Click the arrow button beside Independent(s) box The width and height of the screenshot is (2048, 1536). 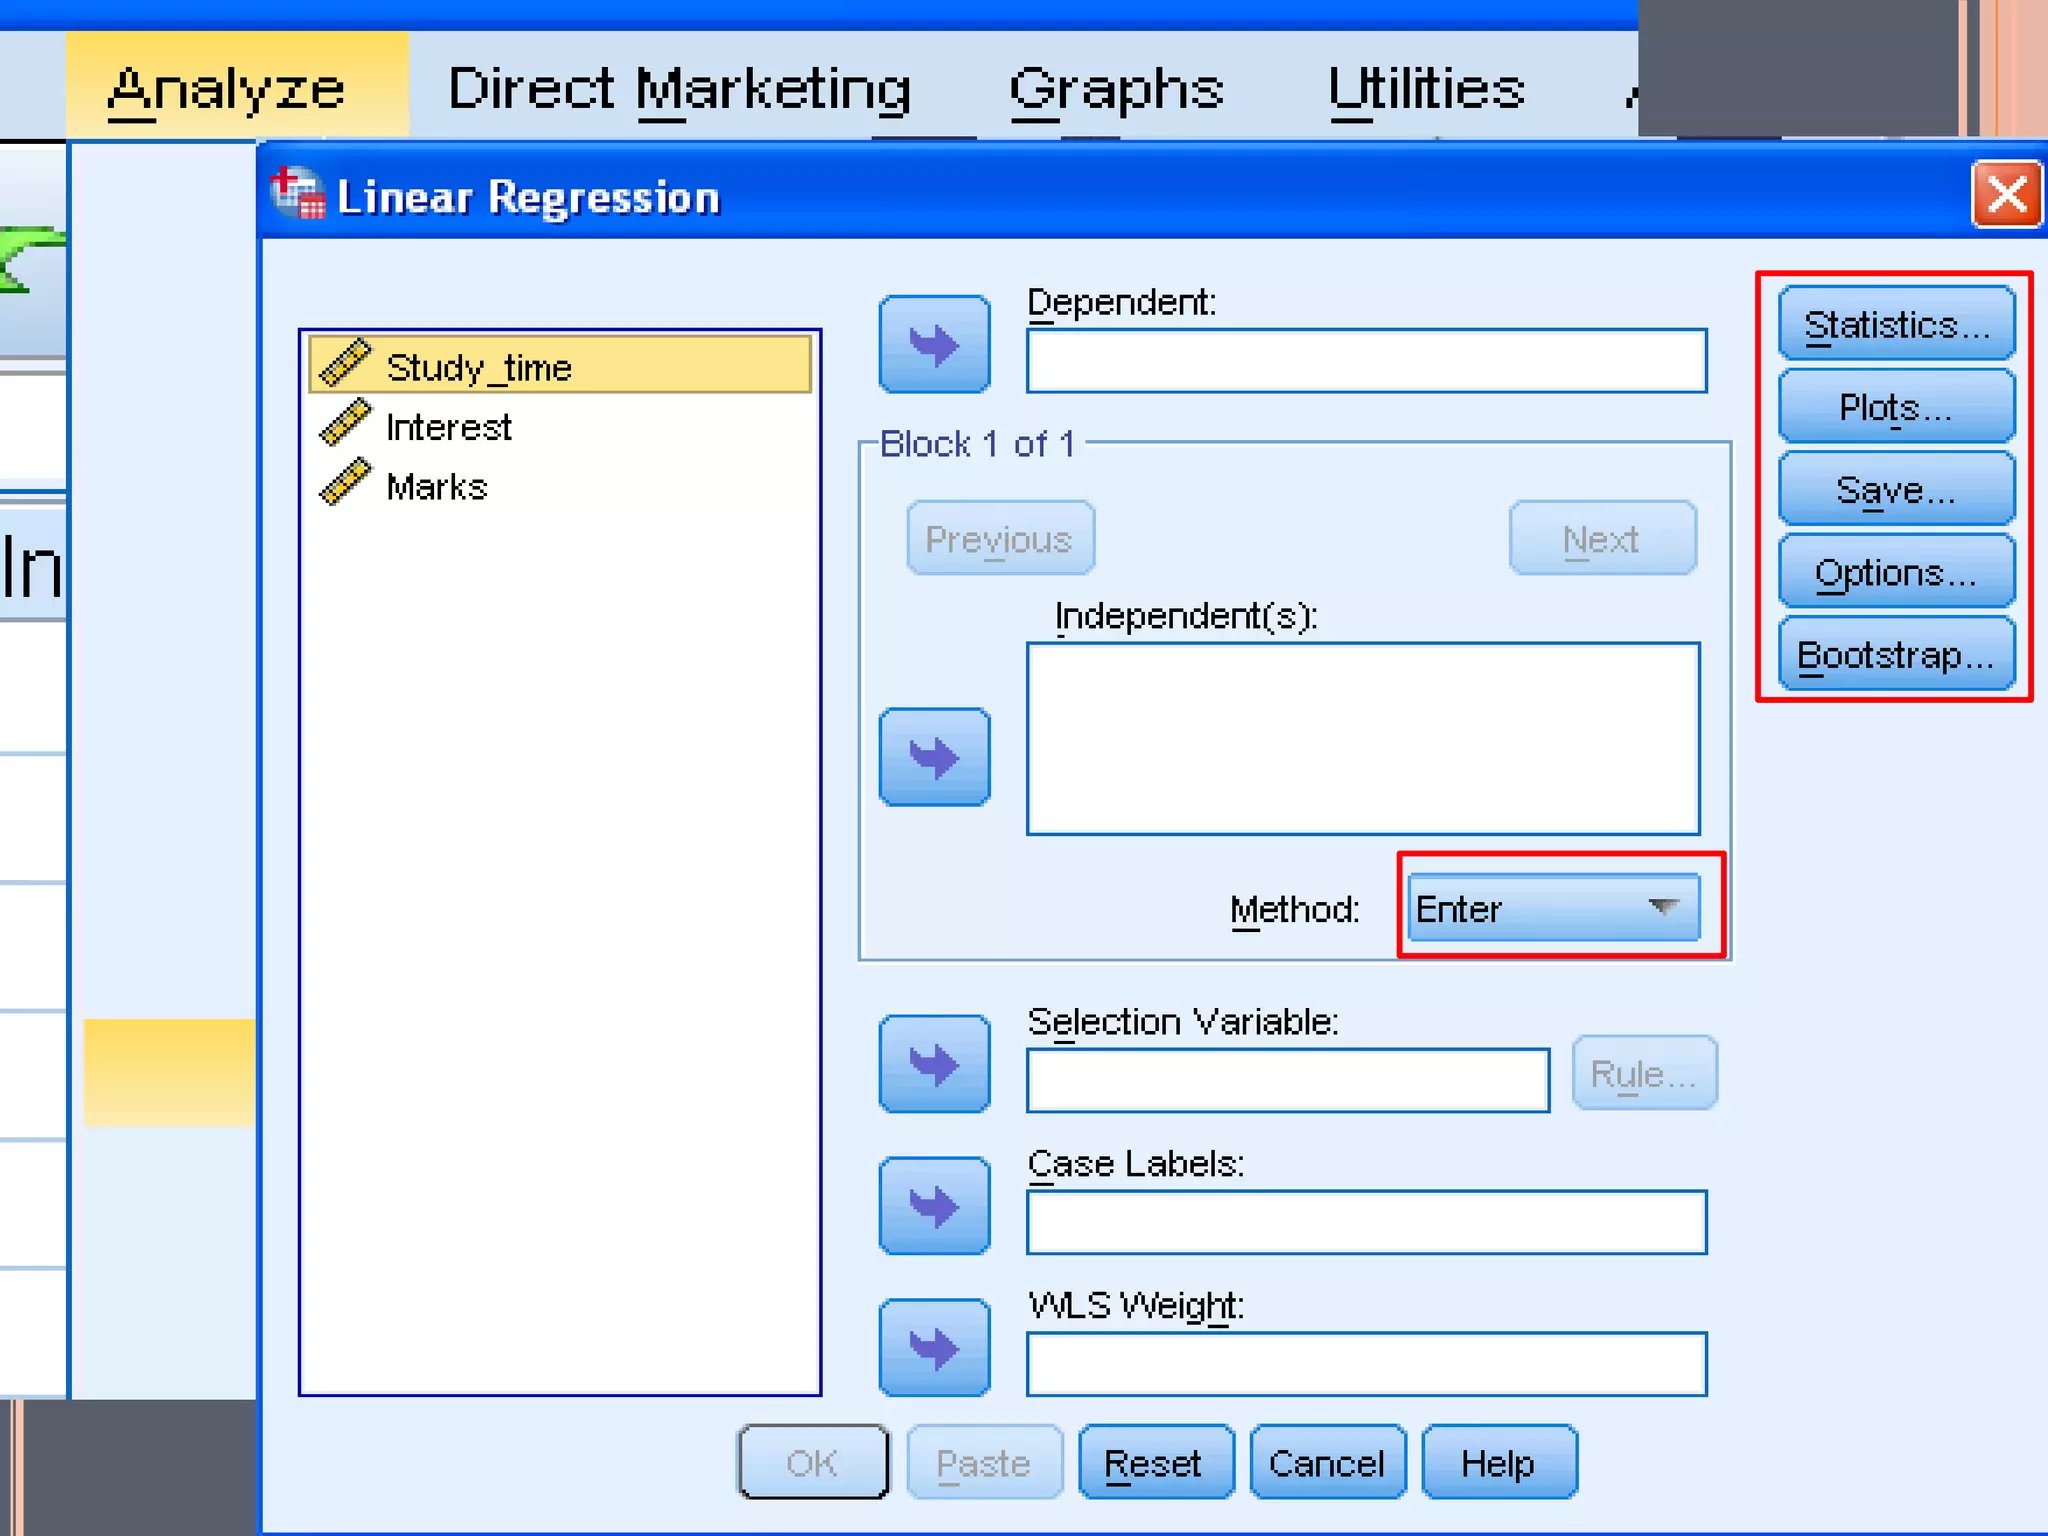[934, 757]
